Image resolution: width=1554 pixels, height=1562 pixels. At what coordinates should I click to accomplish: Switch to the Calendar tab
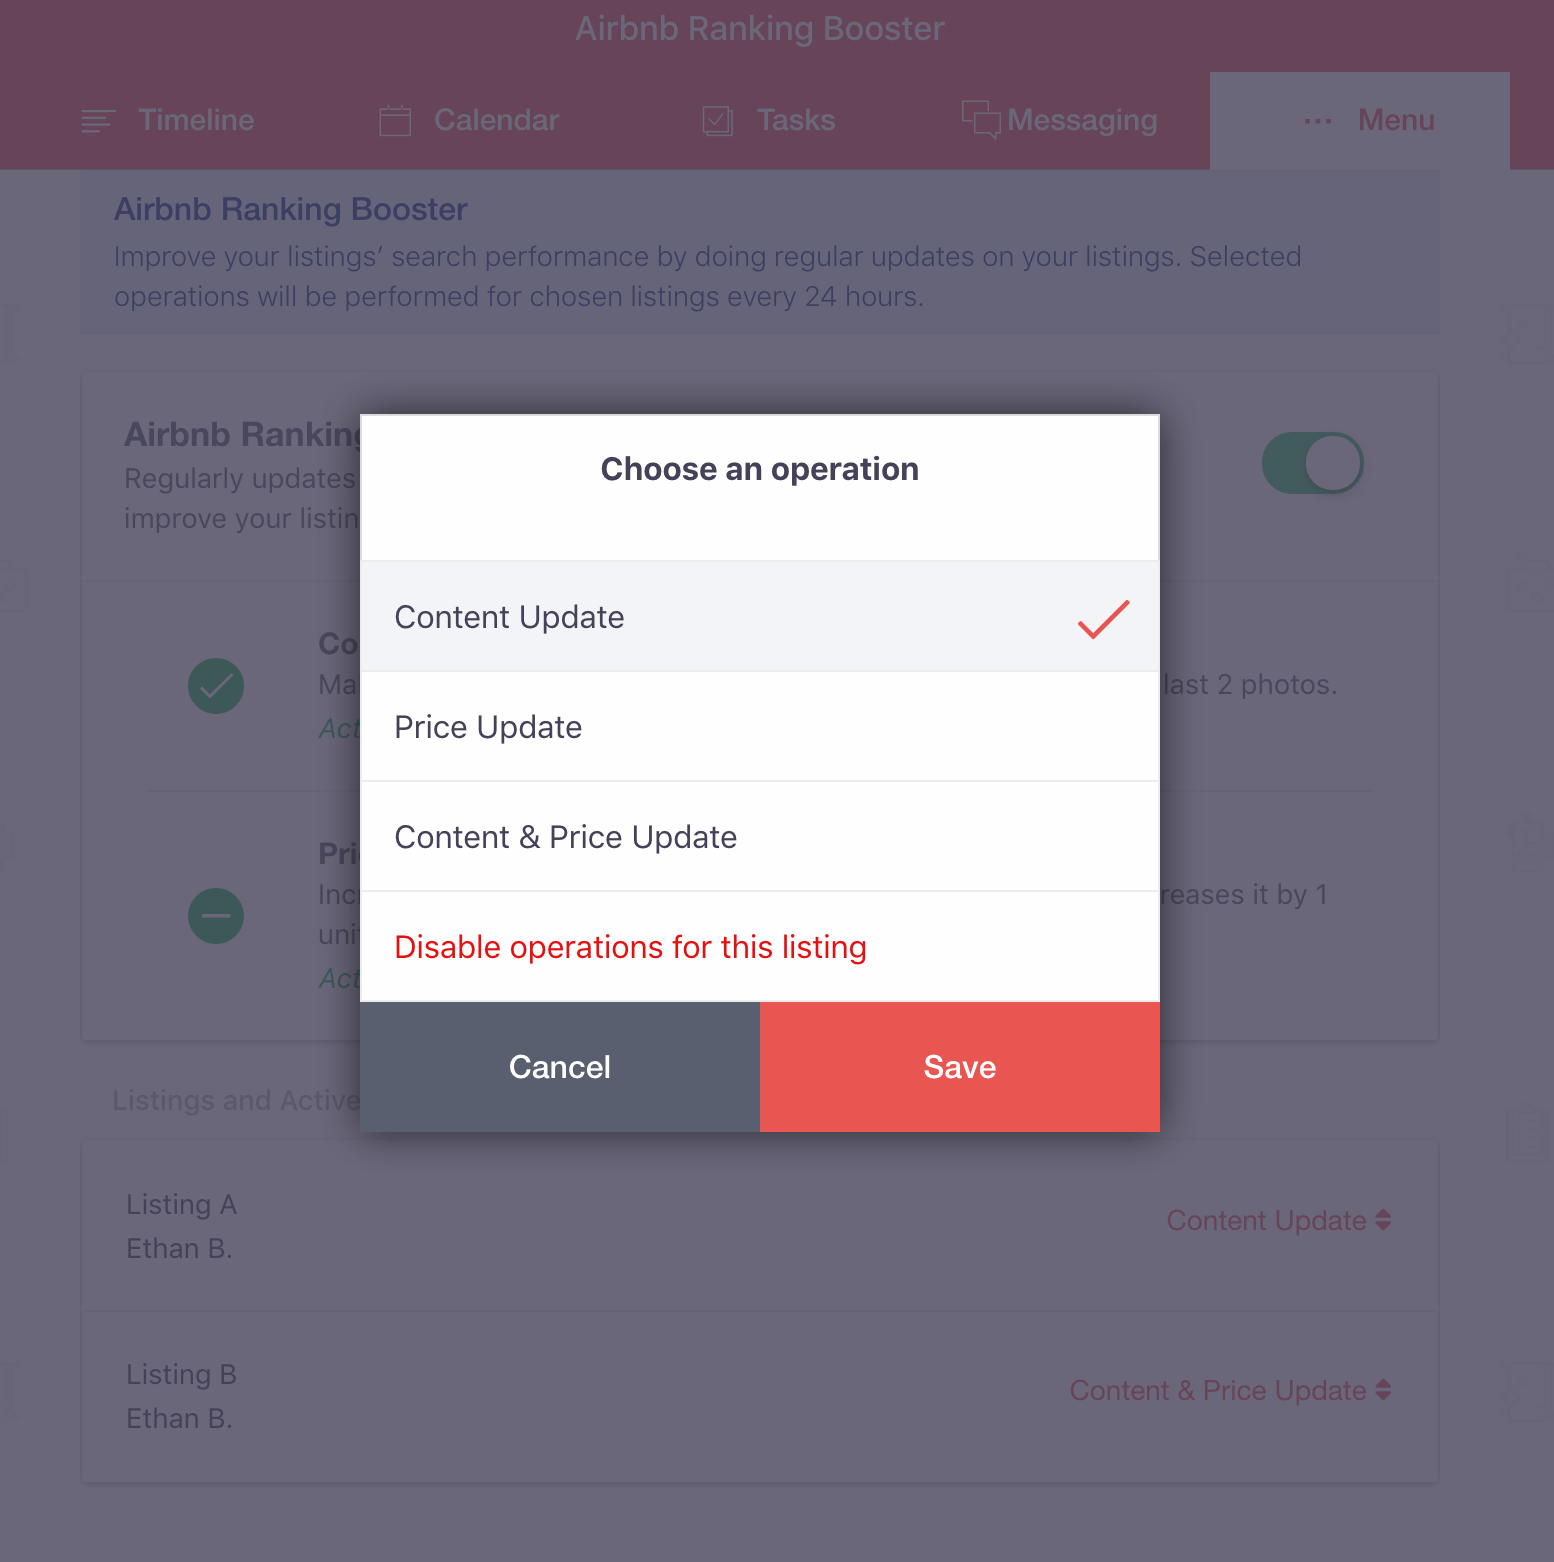pyautogui.click(x=469, y=120)
